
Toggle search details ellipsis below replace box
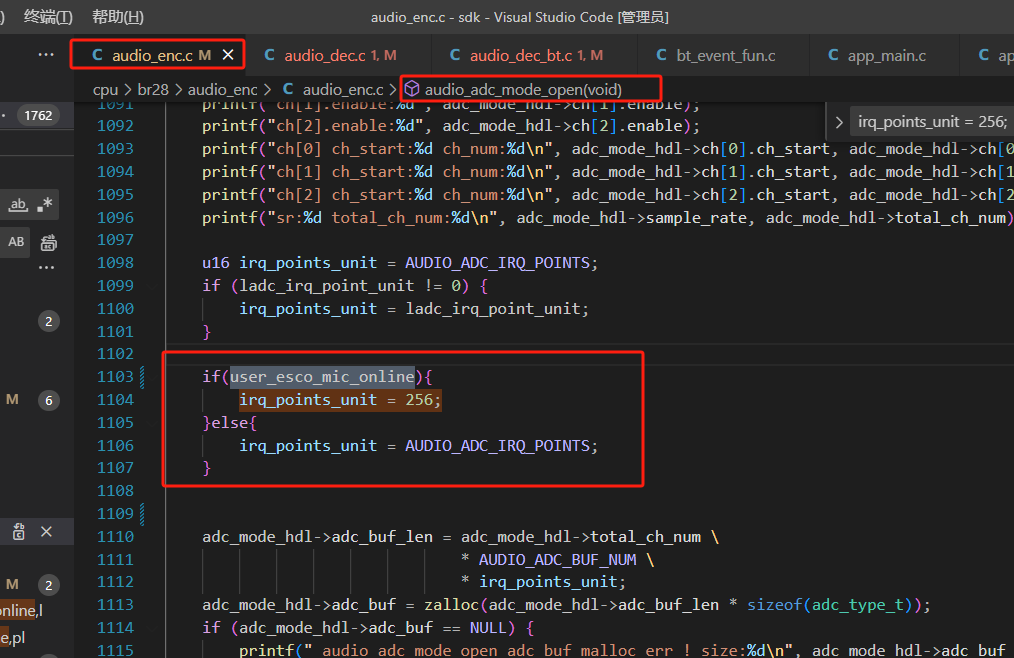(x=46, y=267)
